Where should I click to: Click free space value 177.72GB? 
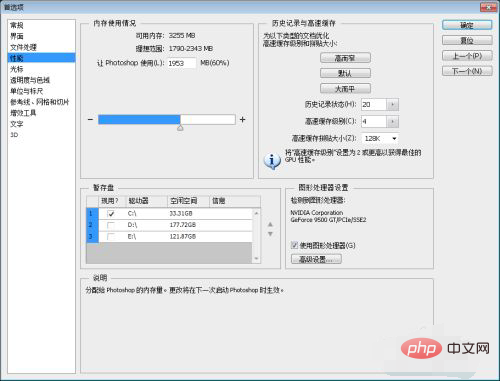pyautogui.click(x=183, y=225)
